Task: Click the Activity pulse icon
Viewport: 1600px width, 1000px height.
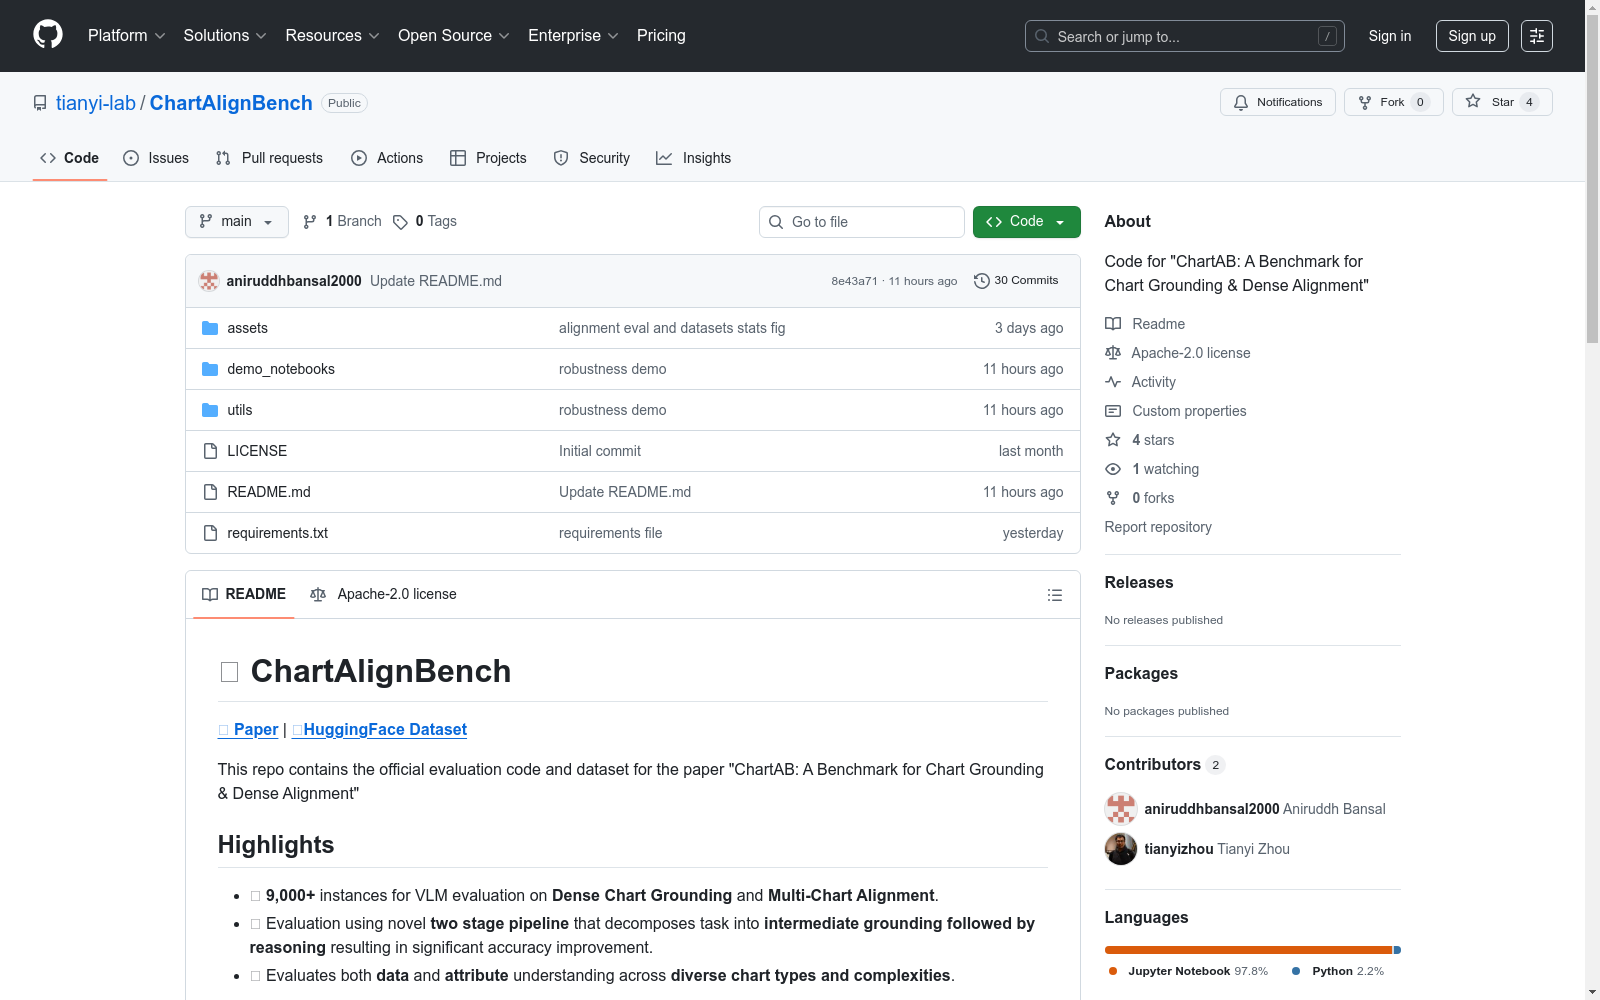Action: pyautogui.click(x=1113, y=382)
